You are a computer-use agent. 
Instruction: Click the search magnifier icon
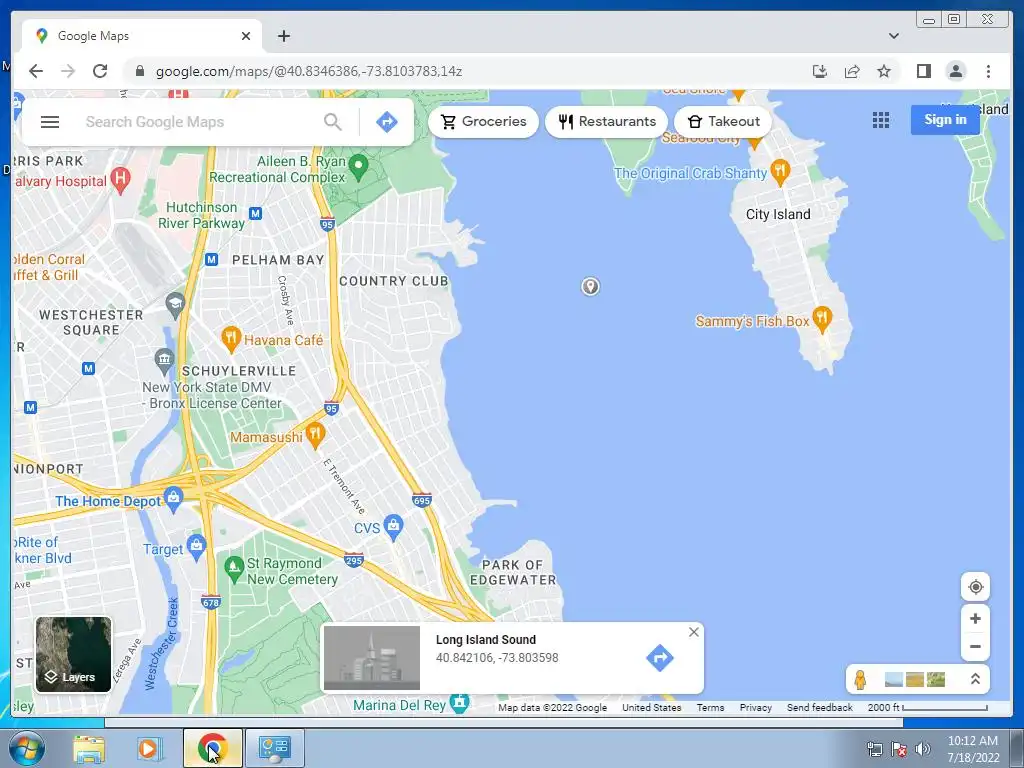(332, 121)
